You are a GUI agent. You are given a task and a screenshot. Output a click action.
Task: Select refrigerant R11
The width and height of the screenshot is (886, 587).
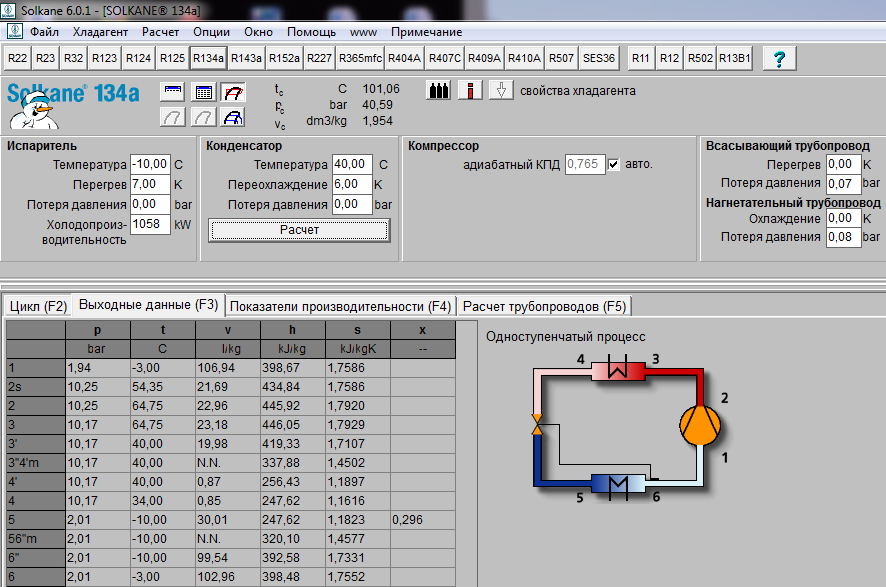coord(641,58)
